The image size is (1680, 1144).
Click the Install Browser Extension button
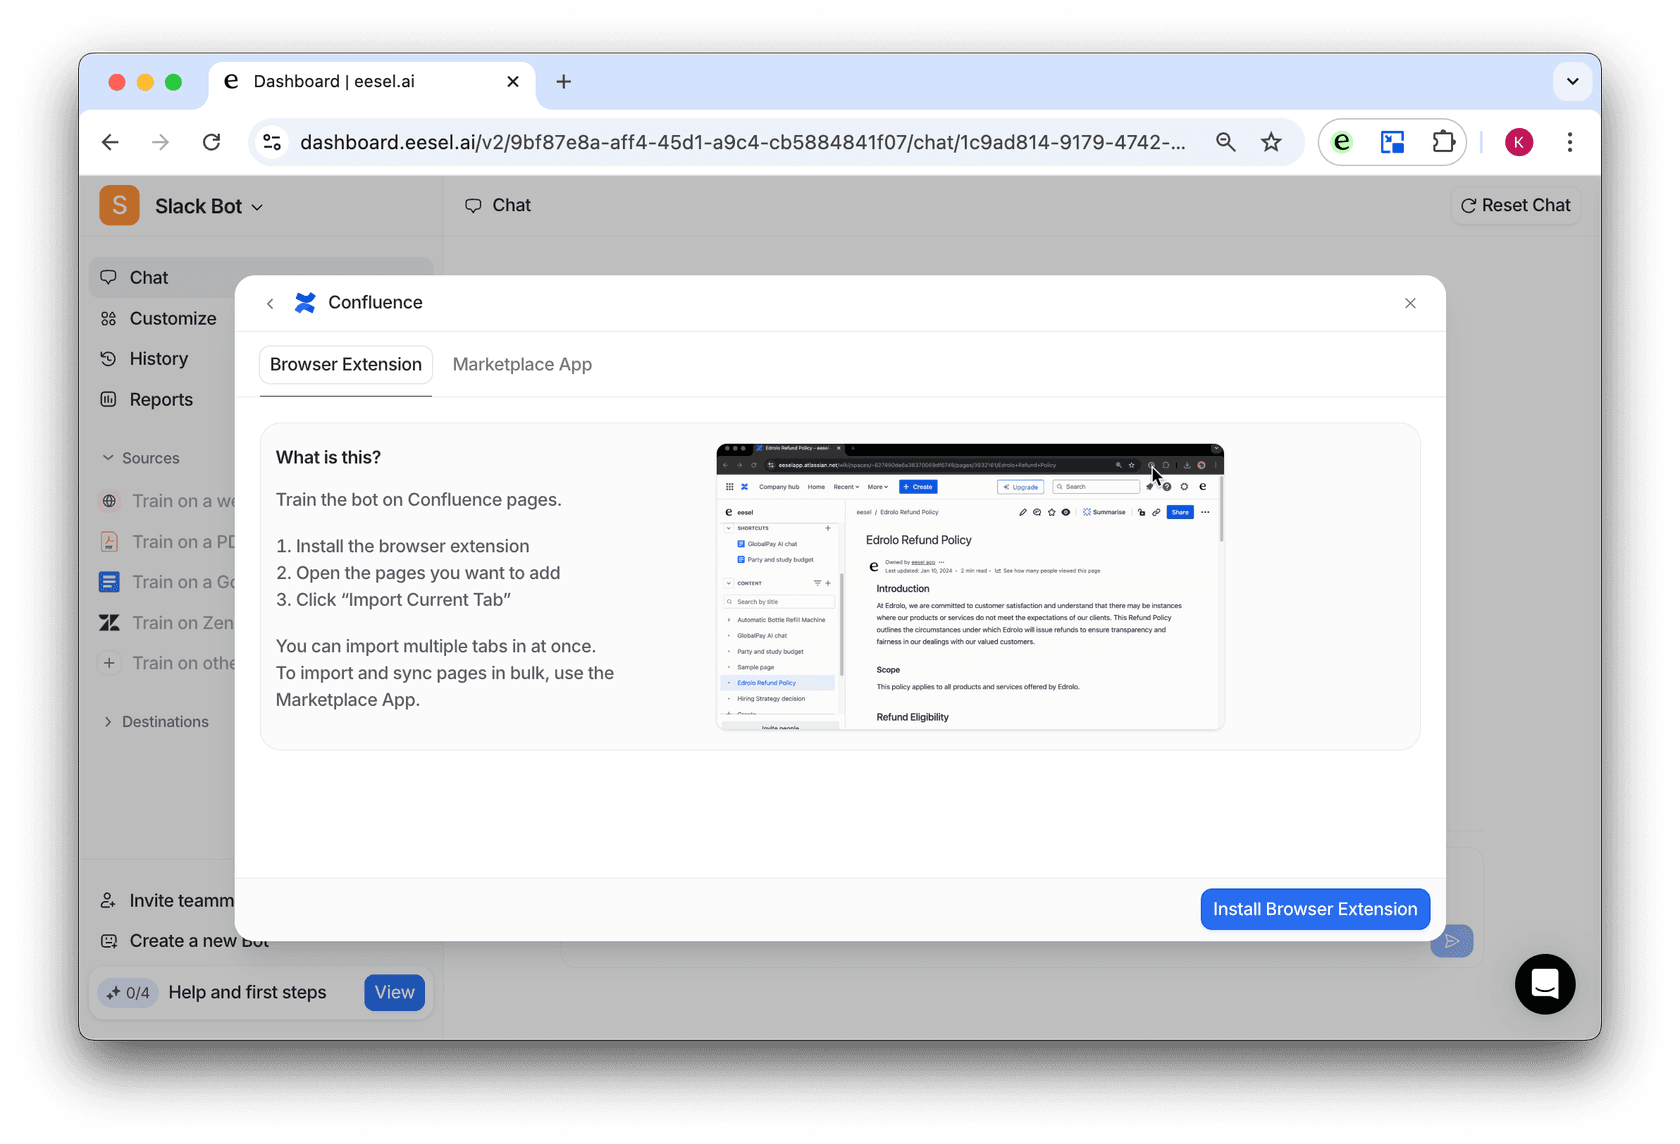pos(1314,909)
